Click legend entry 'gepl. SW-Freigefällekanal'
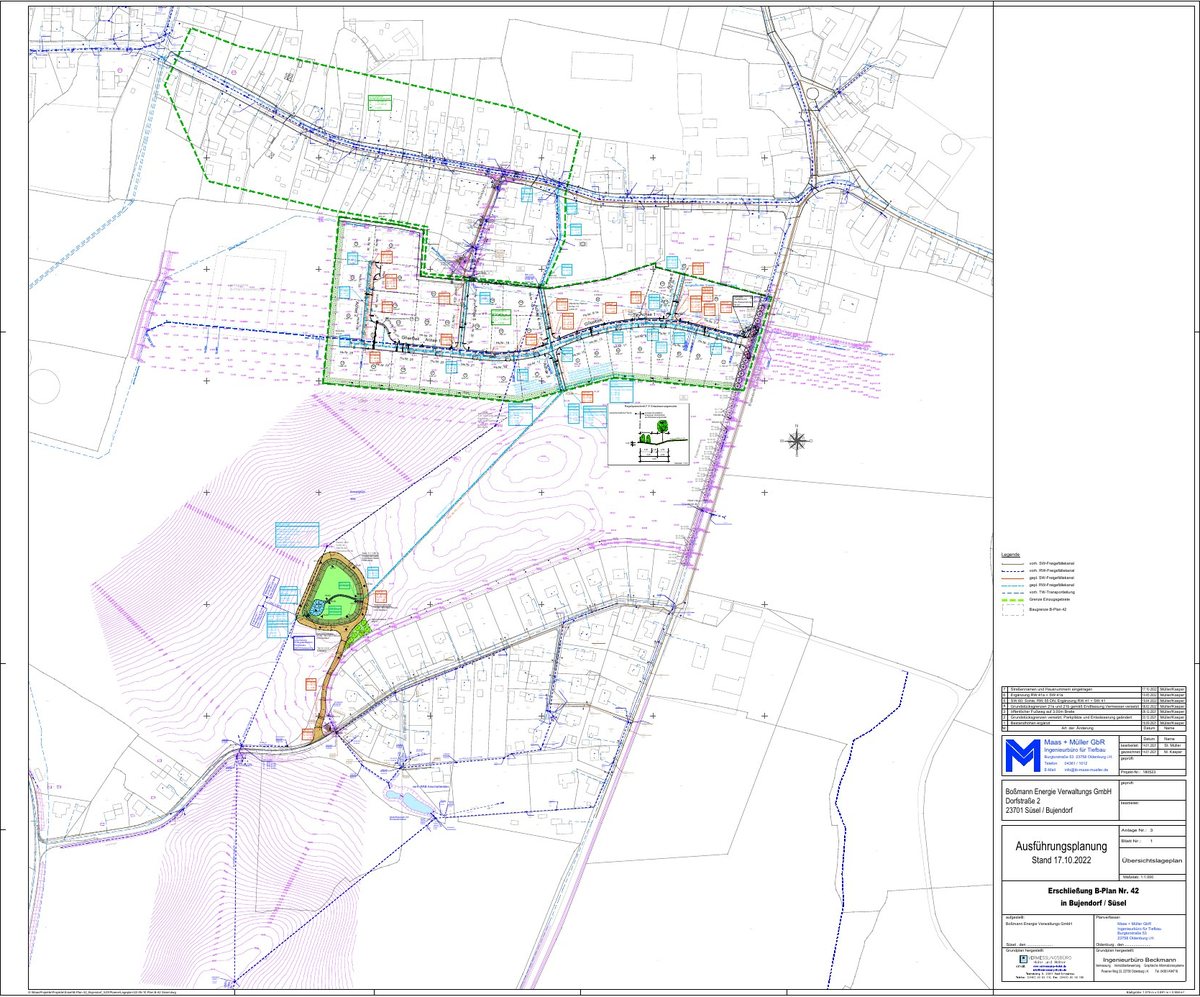 tap(1052, 578)
